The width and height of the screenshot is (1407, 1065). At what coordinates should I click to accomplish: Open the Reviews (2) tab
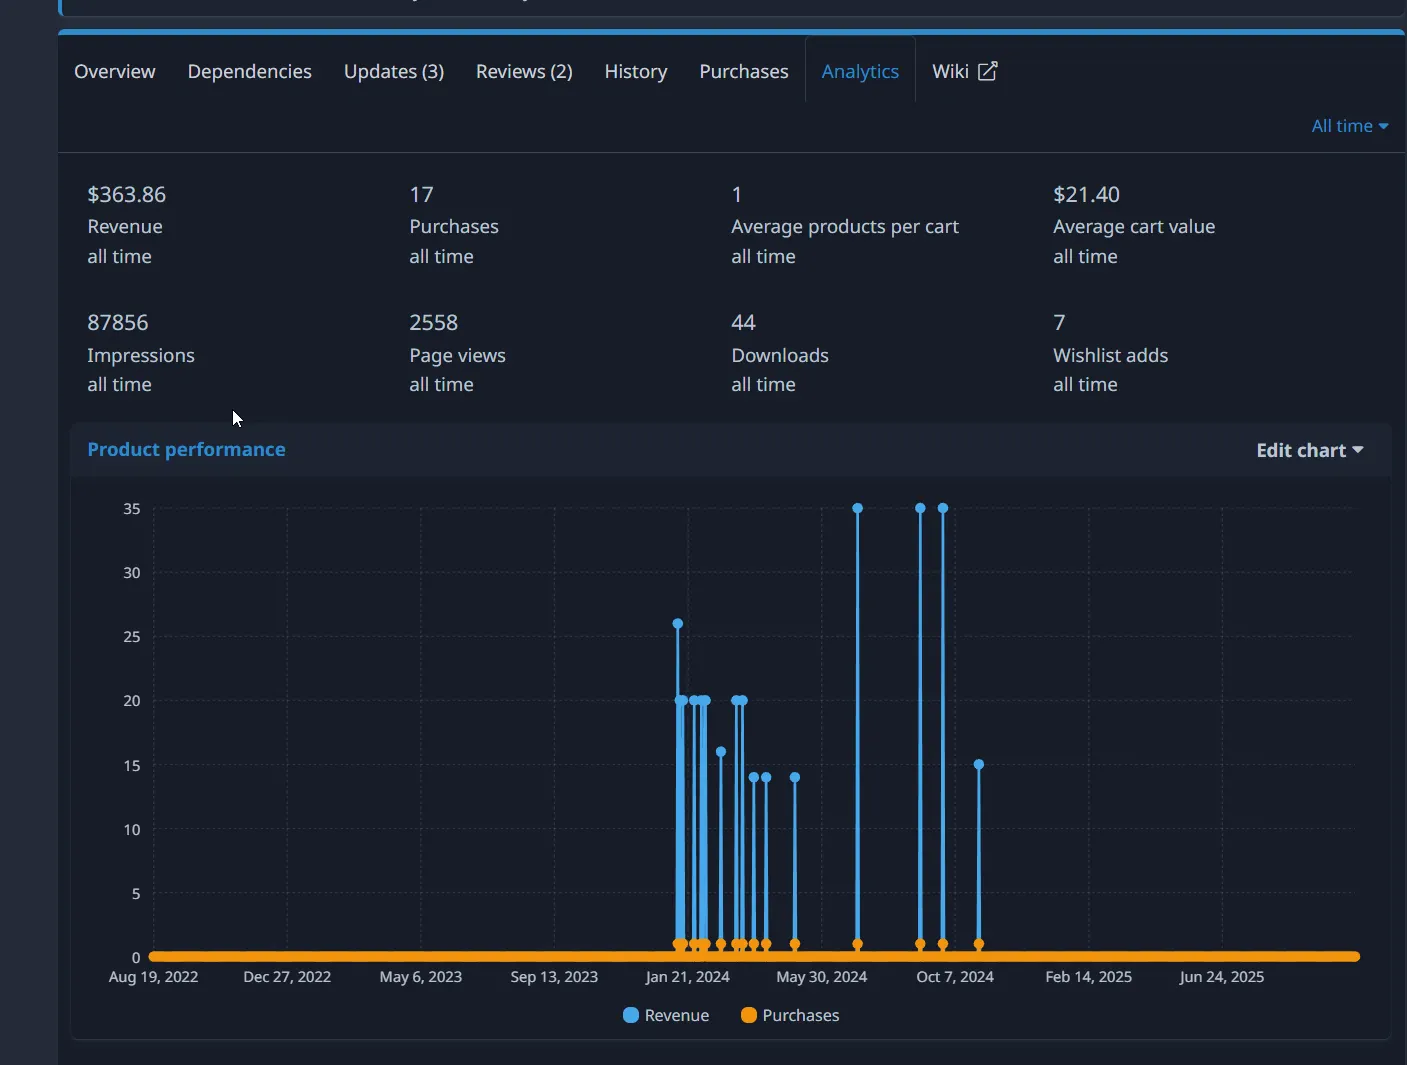pos(524,72)
